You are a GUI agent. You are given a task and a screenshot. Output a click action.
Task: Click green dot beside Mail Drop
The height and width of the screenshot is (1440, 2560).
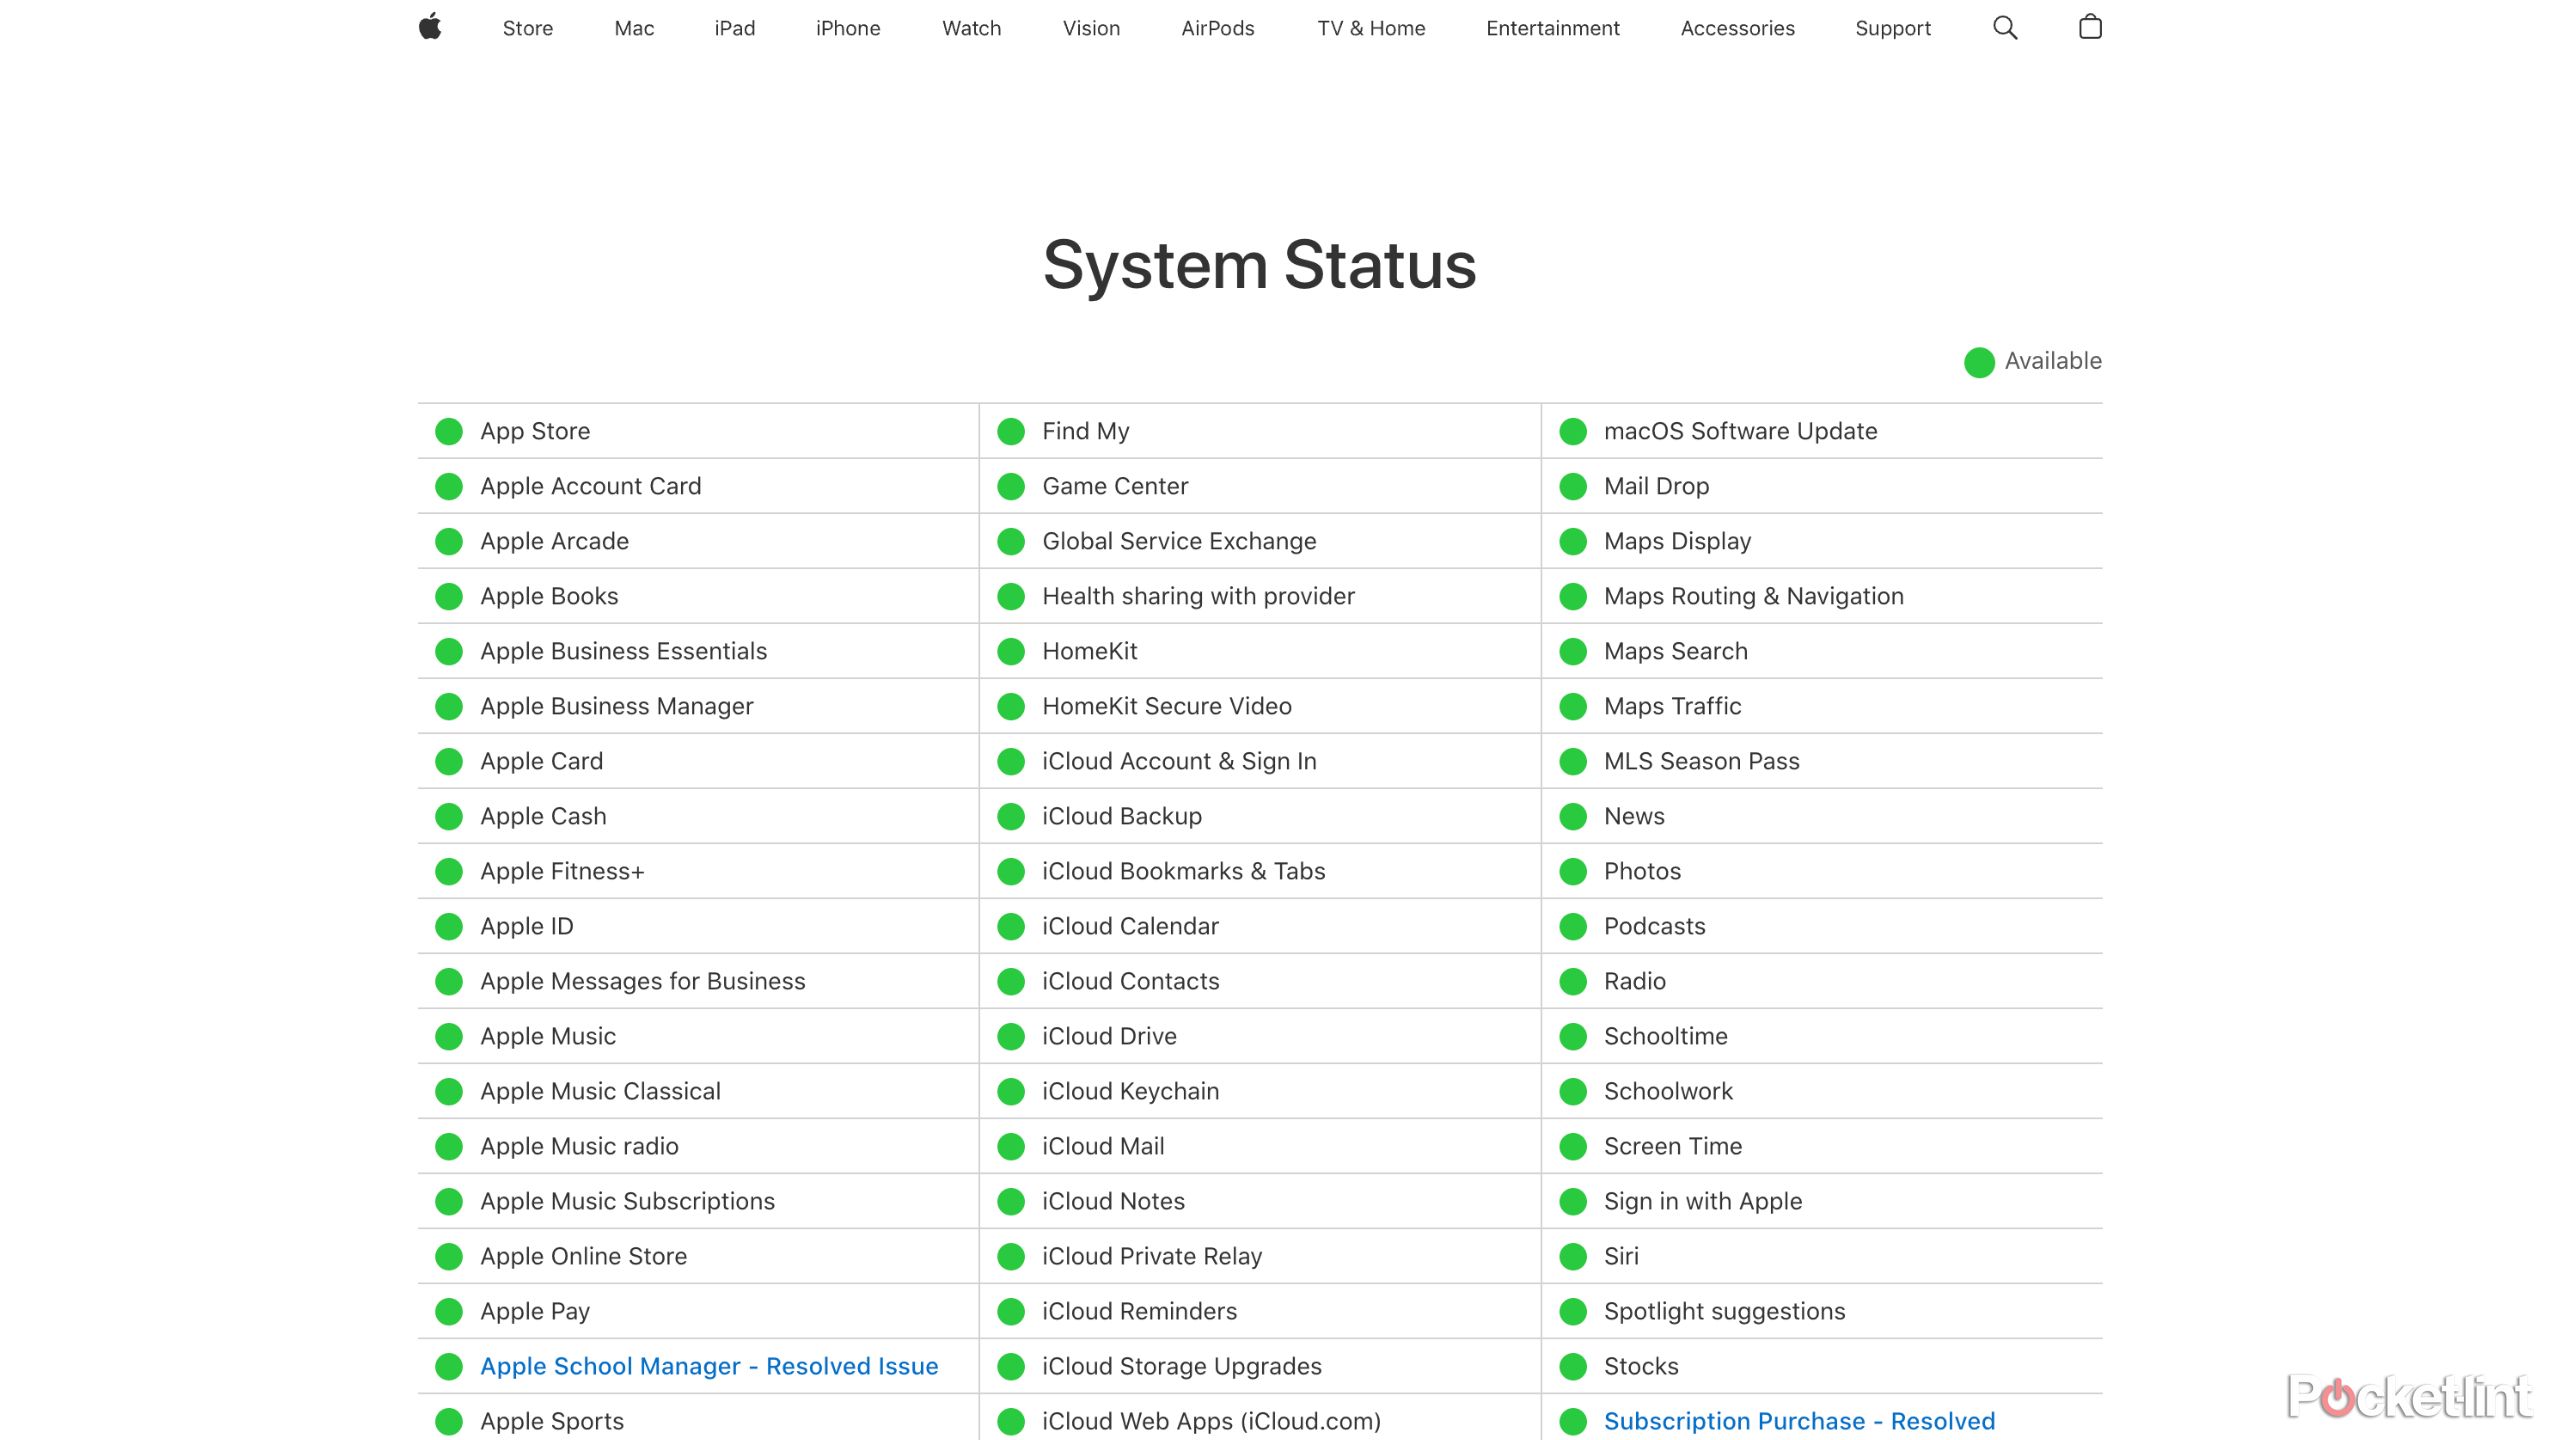pos(1573,486)
